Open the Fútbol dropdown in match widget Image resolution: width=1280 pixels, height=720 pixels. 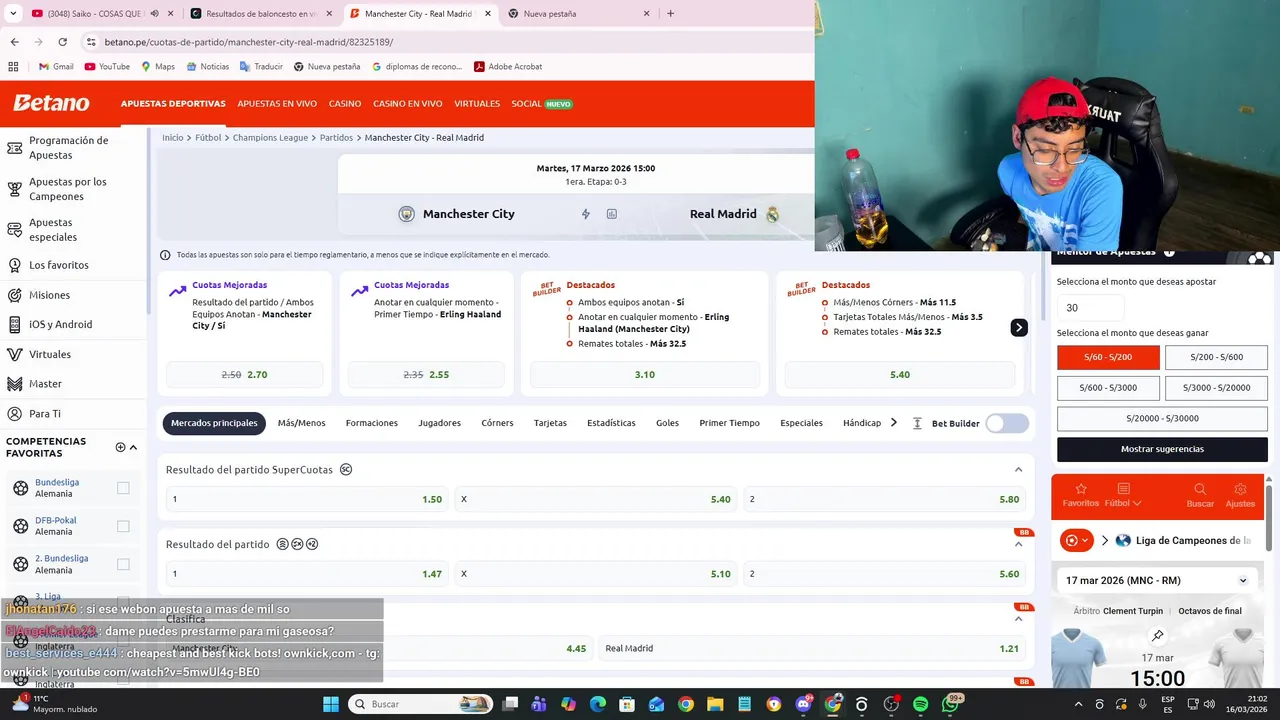pos(1123,495)
